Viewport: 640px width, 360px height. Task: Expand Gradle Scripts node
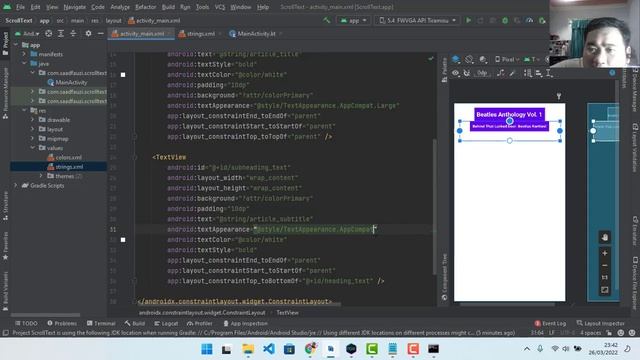16,185
